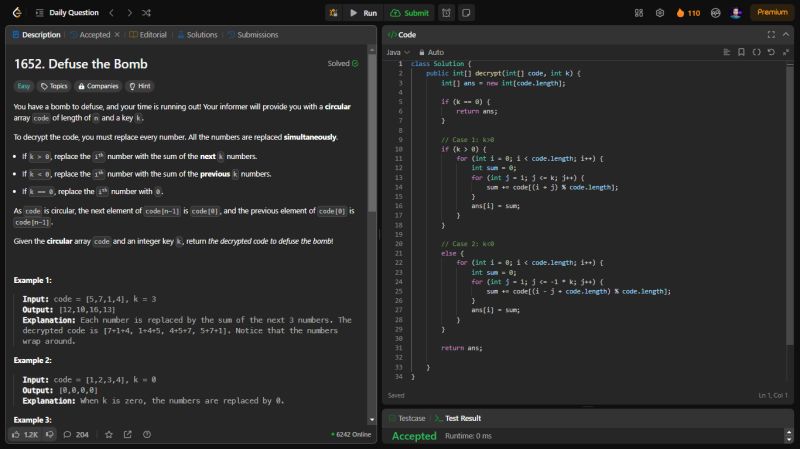Open the Solutions tab
The height and width of the screenshot is (449, 800).
[197, 35]
